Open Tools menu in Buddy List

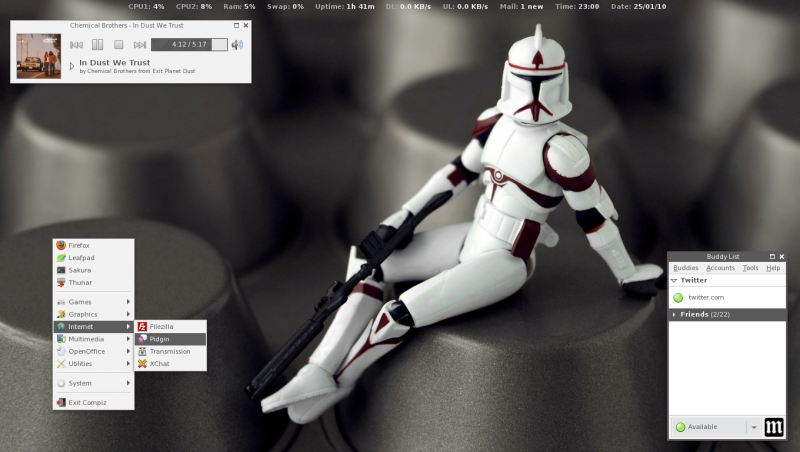pos(751,268)
